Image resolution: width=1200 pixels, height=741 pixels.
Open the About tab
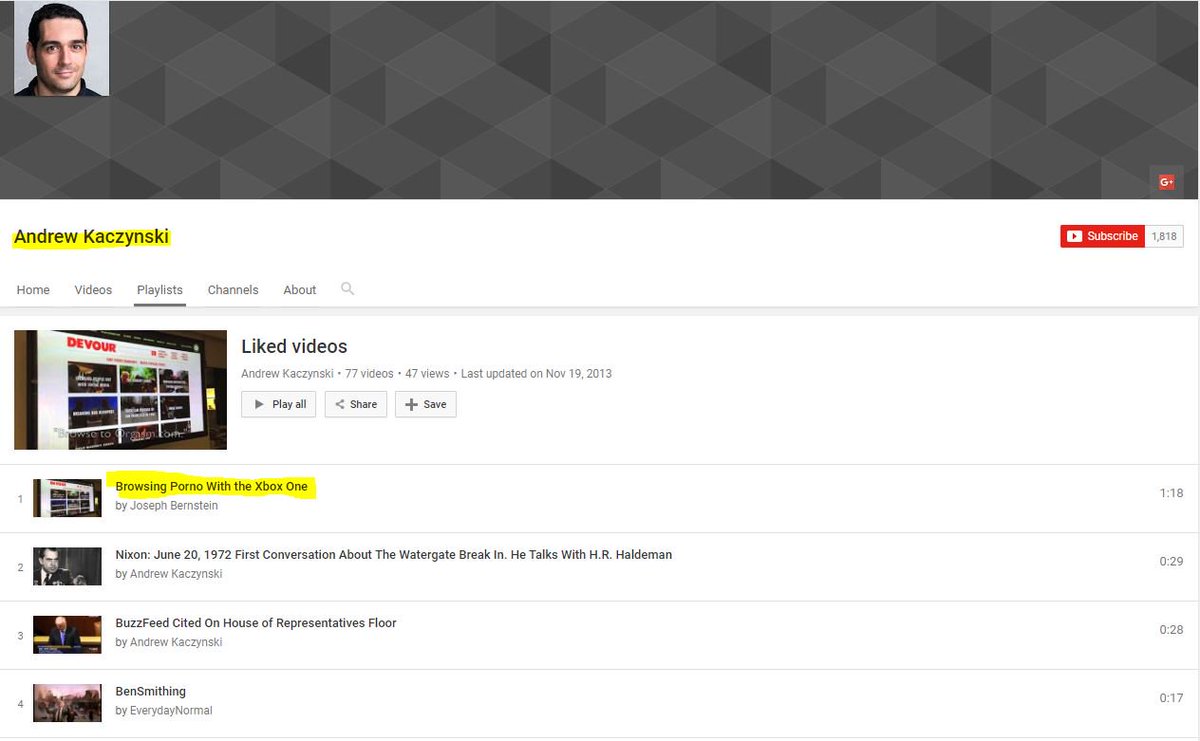(300, 290)
